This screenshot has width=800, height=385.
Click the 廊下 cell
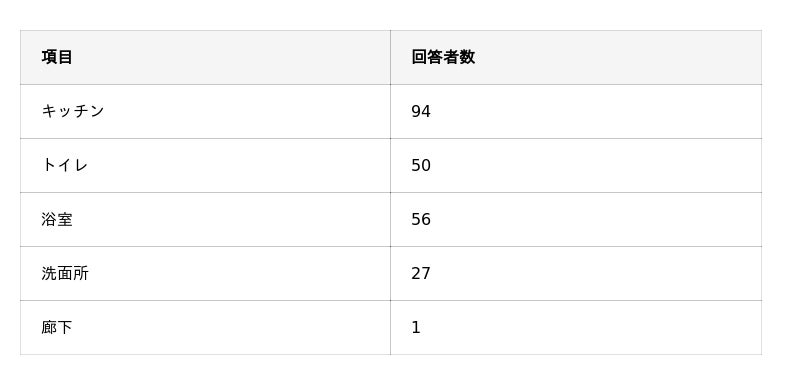[205, 327]
